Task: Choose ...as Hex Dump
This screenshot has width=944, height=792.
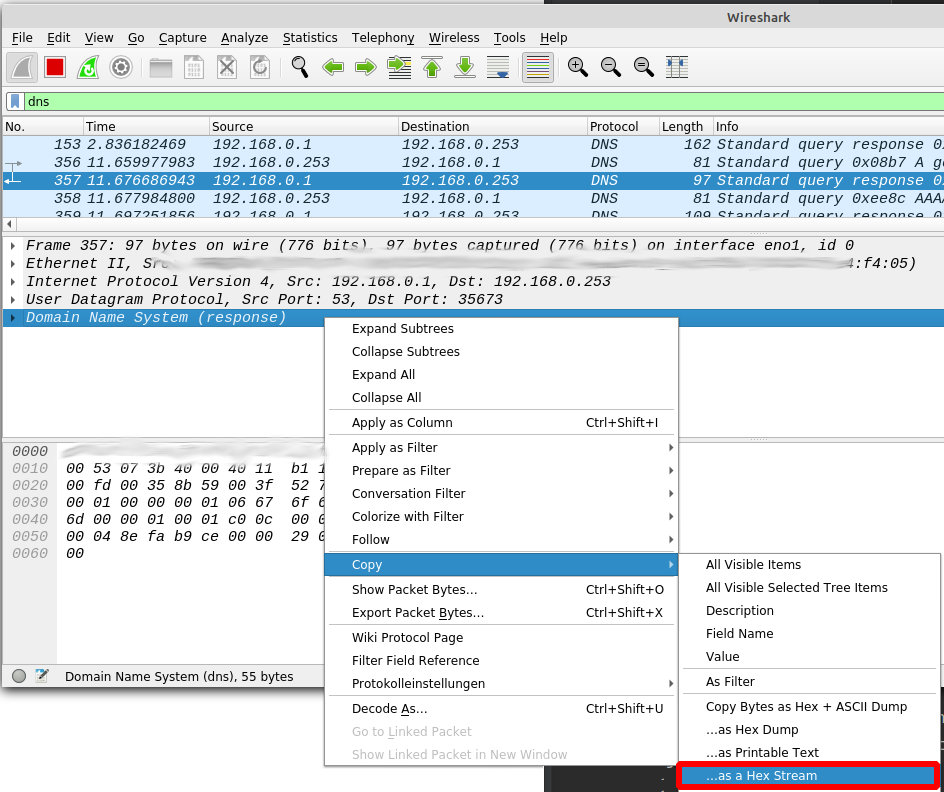Action: pos(810,729)
